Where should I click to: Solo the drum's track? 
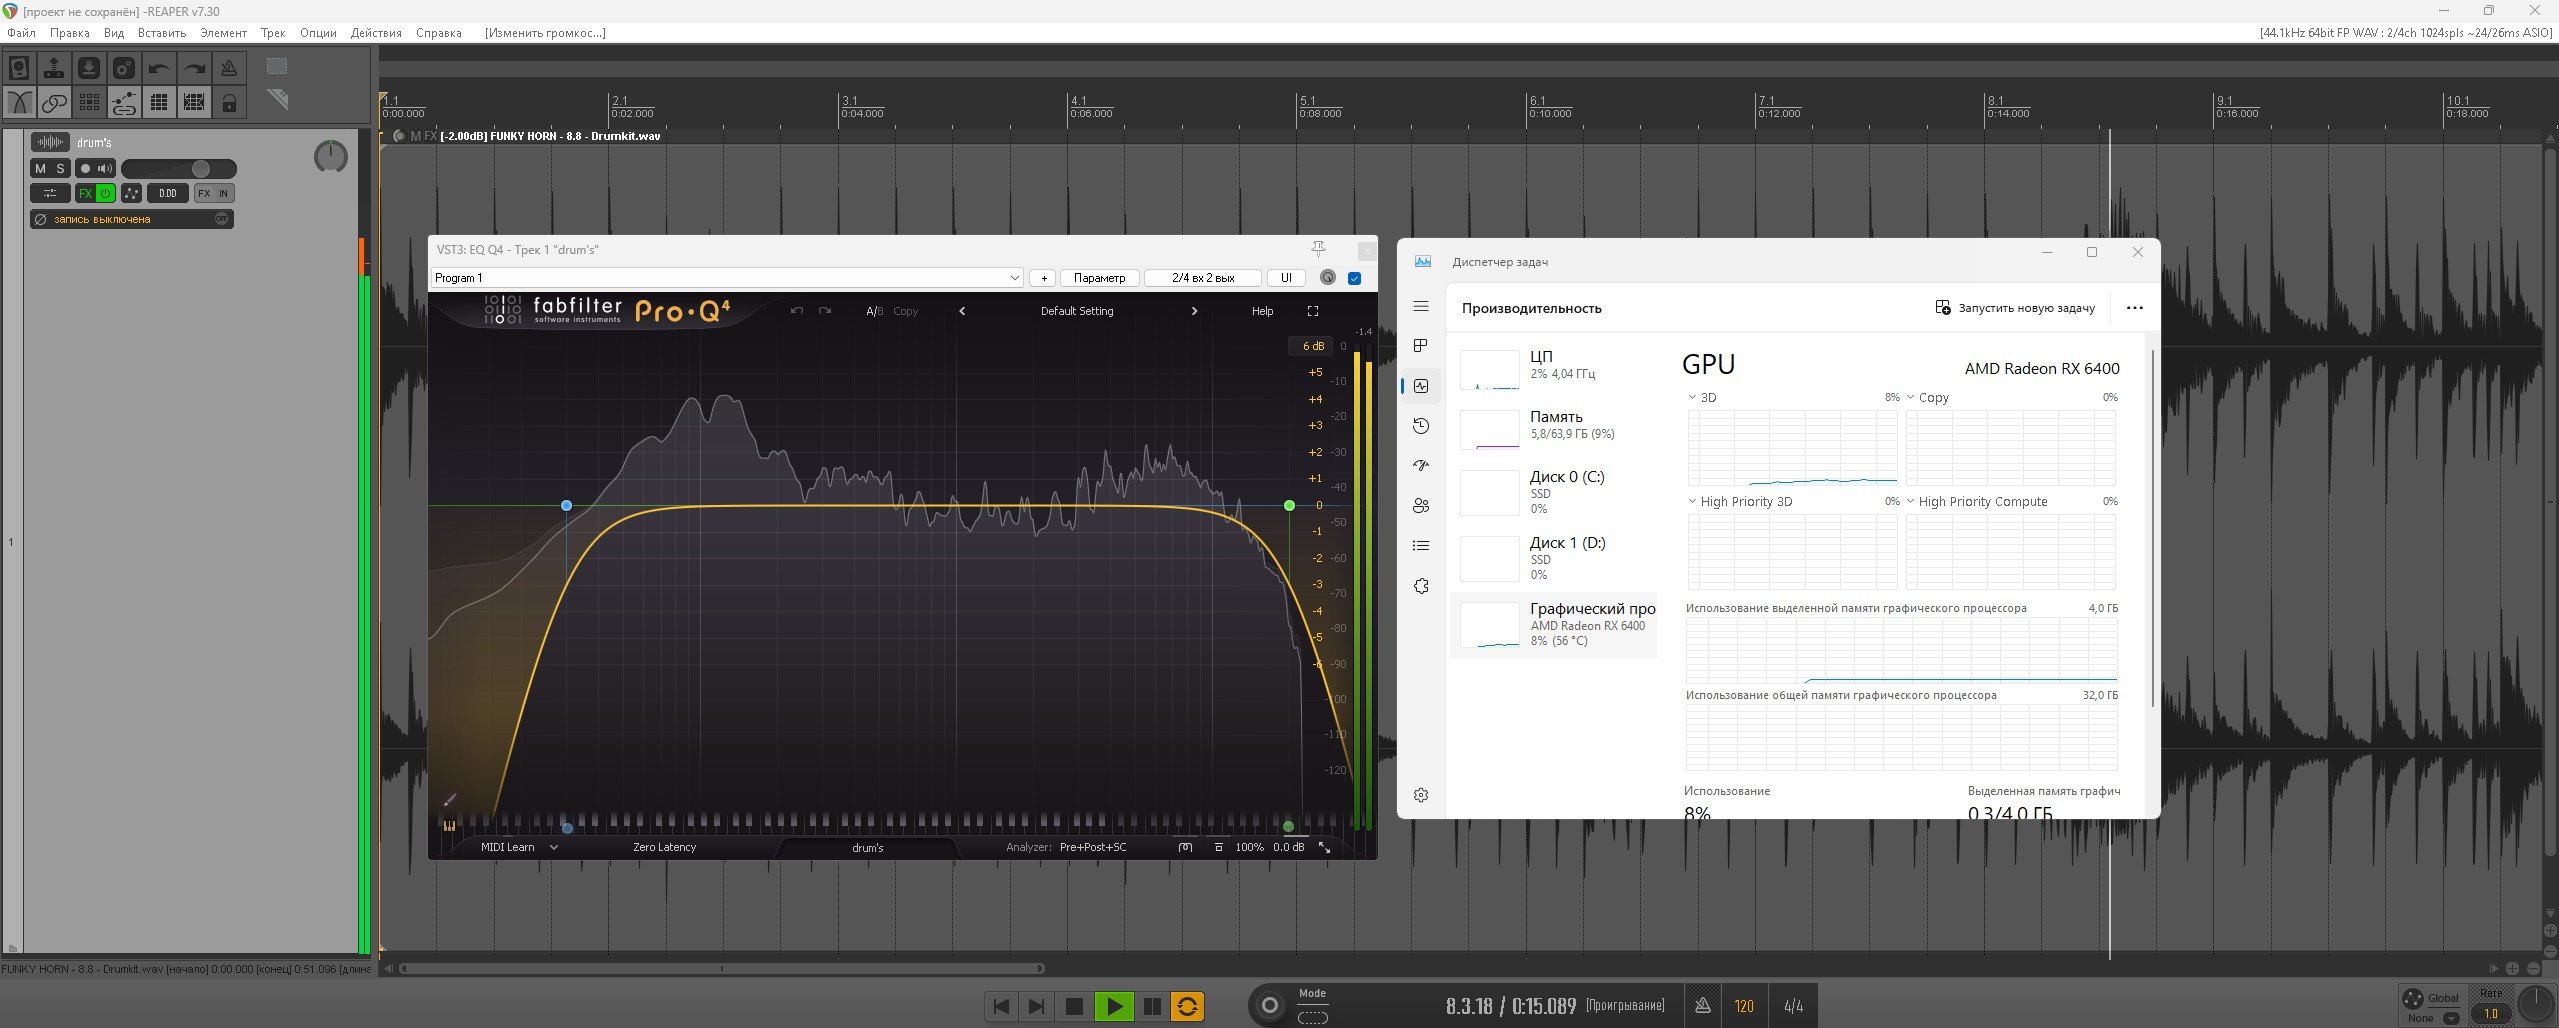(x=60, y=168)
